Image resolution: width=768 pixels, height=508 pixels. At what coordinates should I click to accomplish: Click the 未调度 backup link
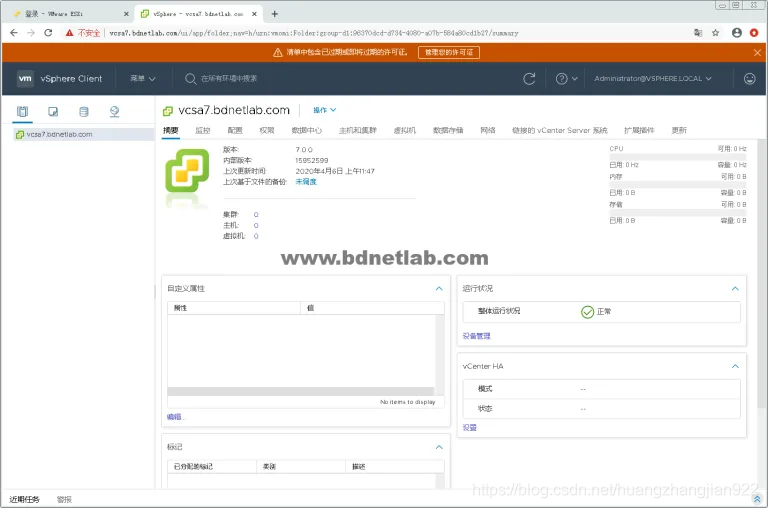tap(306, 182)
